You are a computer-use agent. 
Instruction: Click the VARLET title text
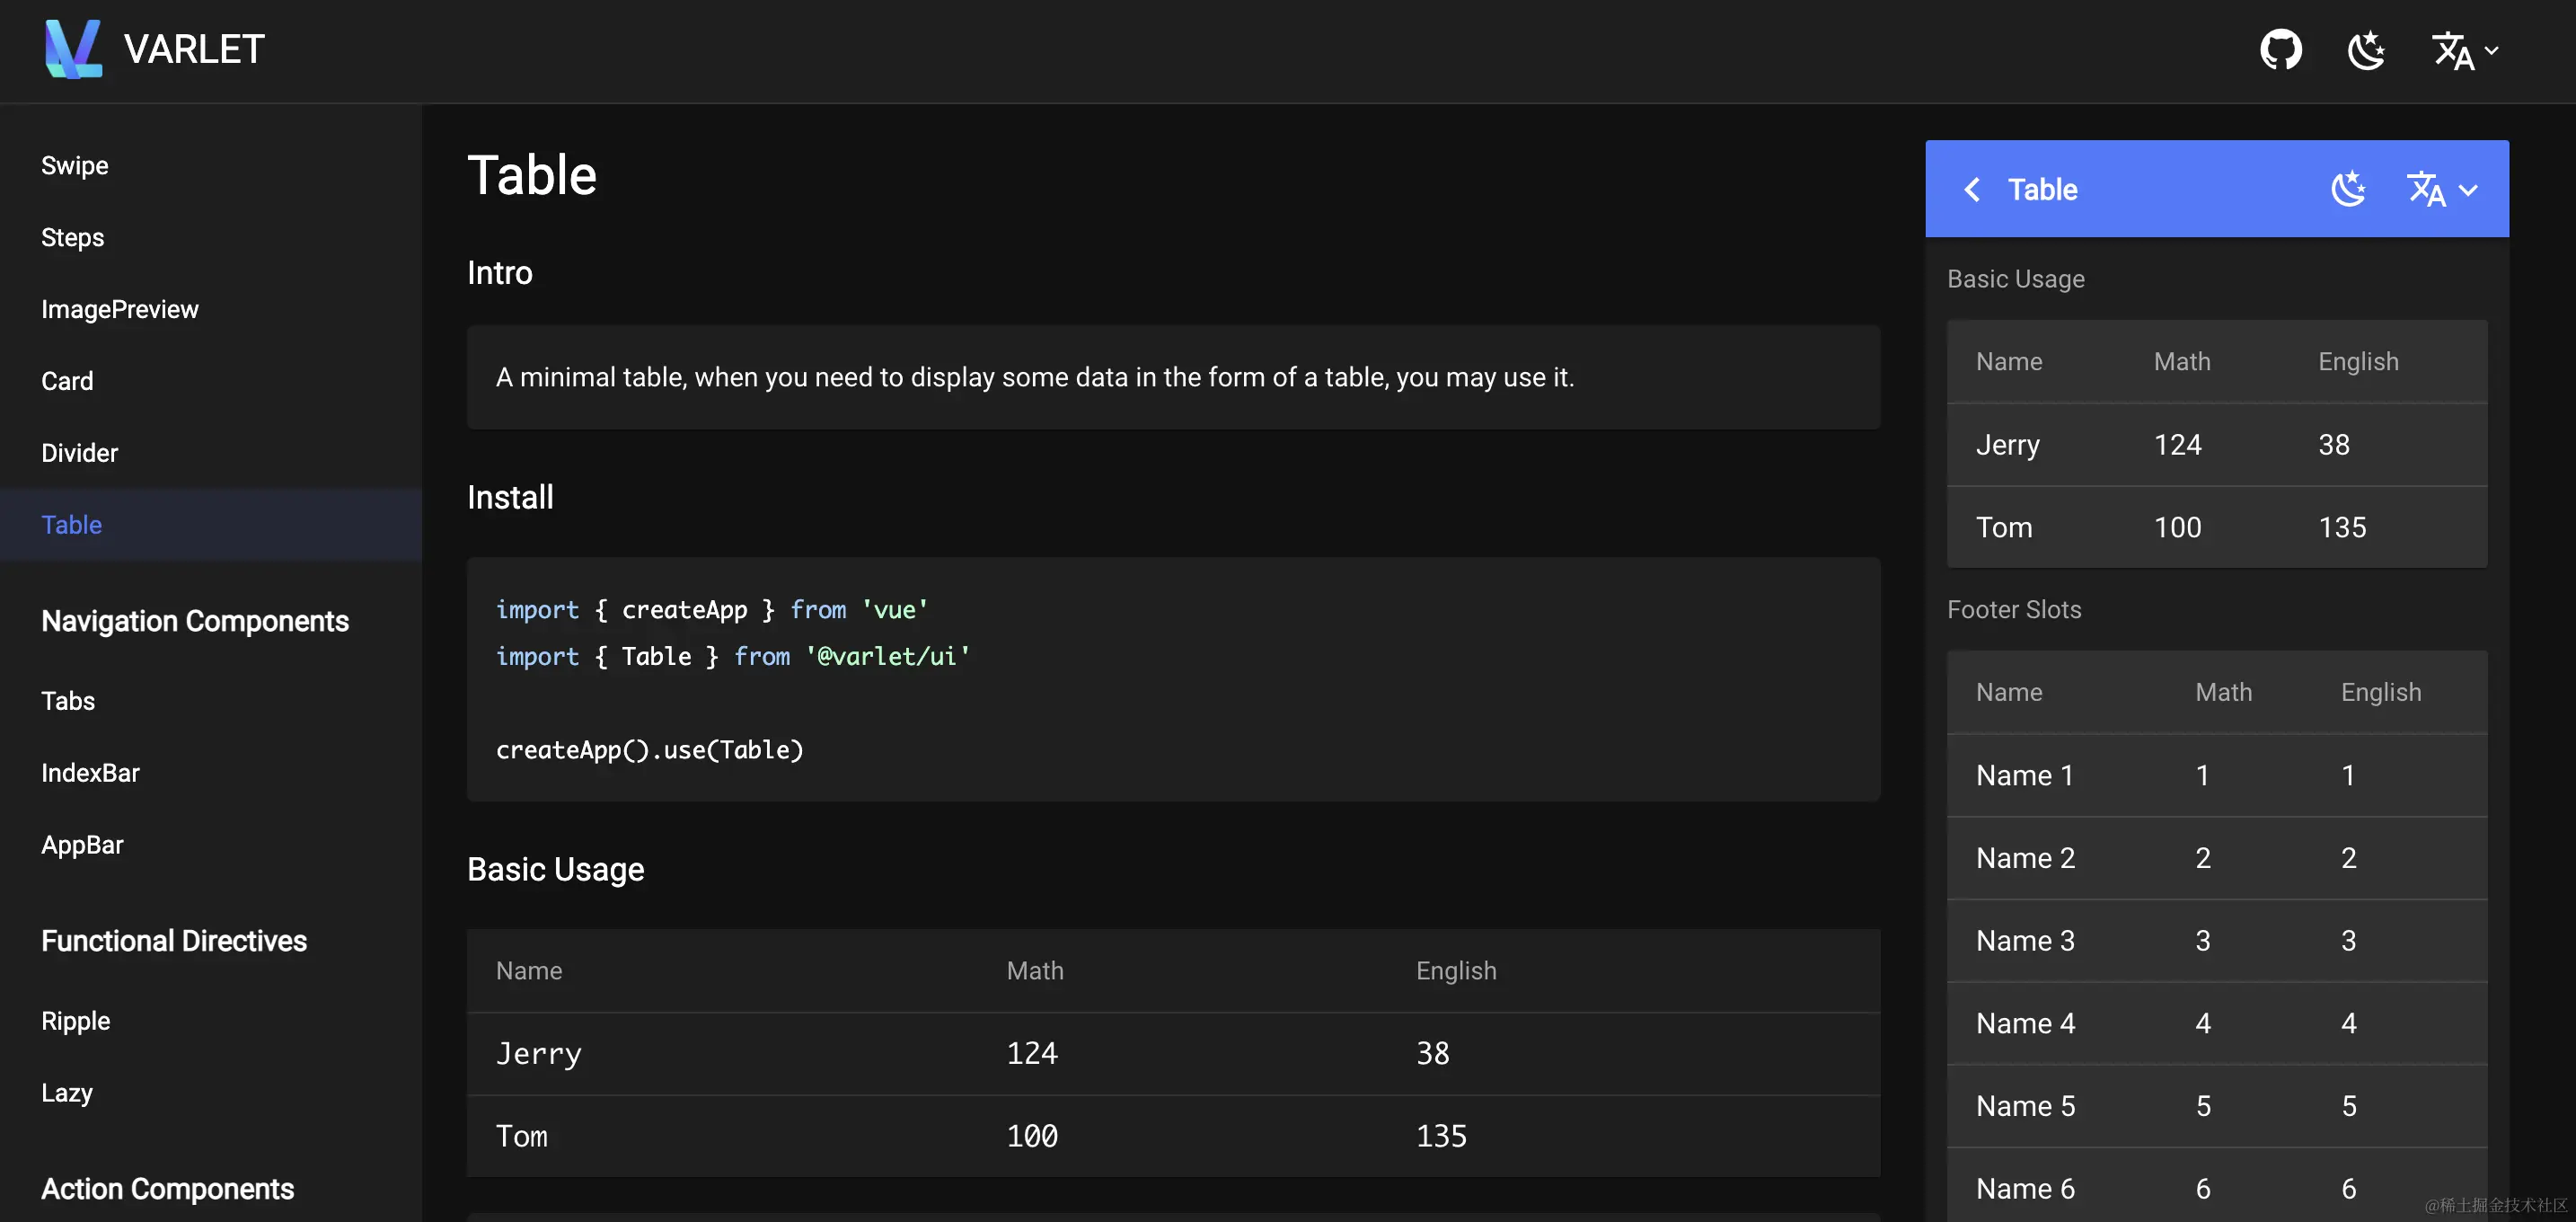coord(194,49)
